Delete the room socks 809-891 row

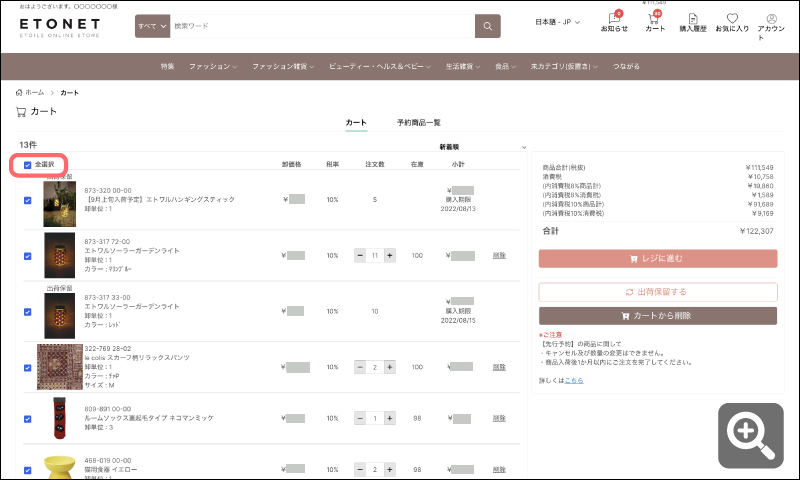[x=499, y=418]
